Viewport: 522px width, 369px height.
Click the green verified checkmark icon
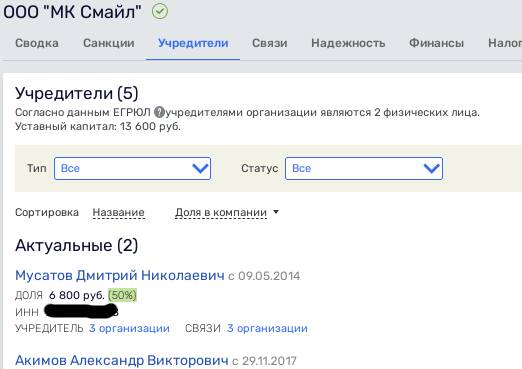click(x=160, y=12)
